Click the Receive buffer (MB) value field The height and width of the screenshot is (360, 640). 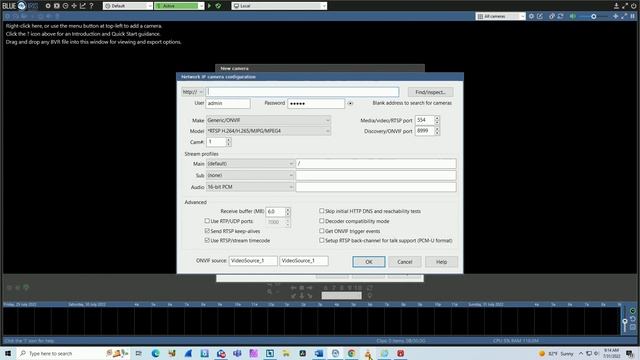click(x=276, y=211)
